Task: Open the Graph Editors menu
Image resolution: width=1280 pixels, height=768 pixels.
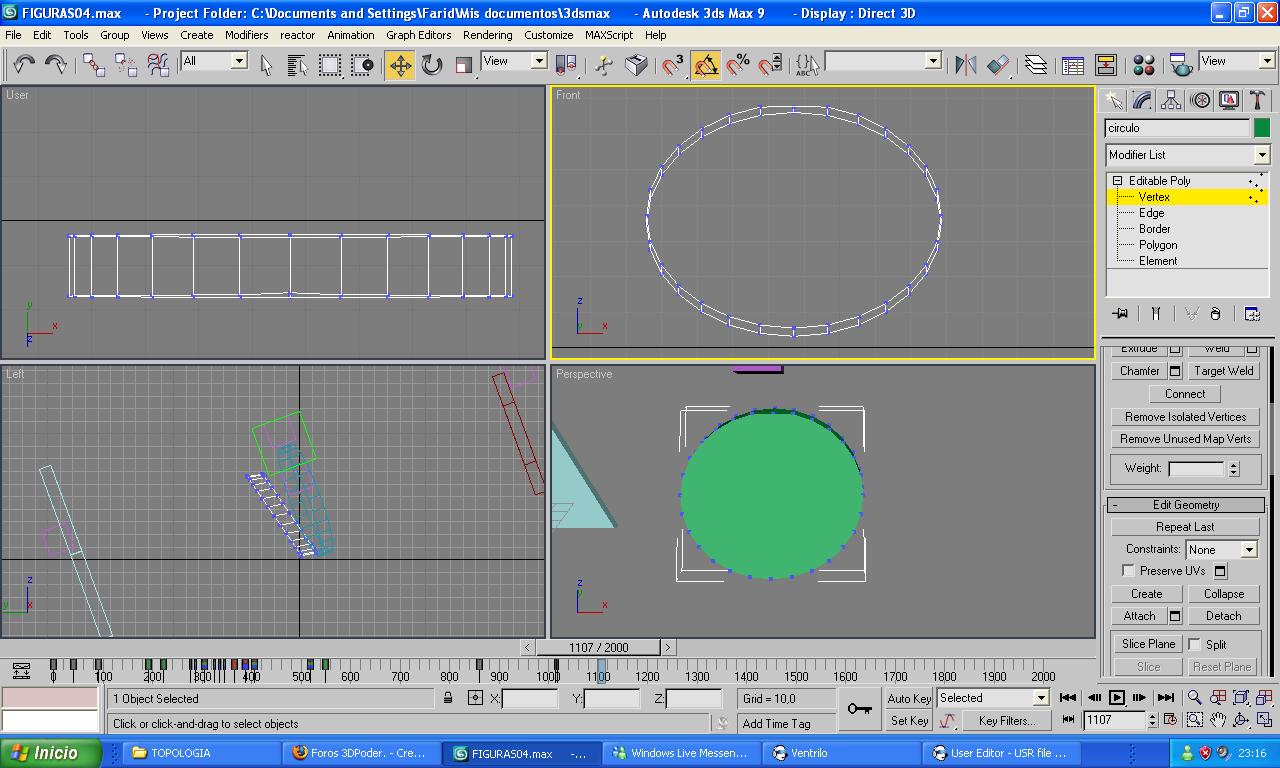Action: point(418,34)
